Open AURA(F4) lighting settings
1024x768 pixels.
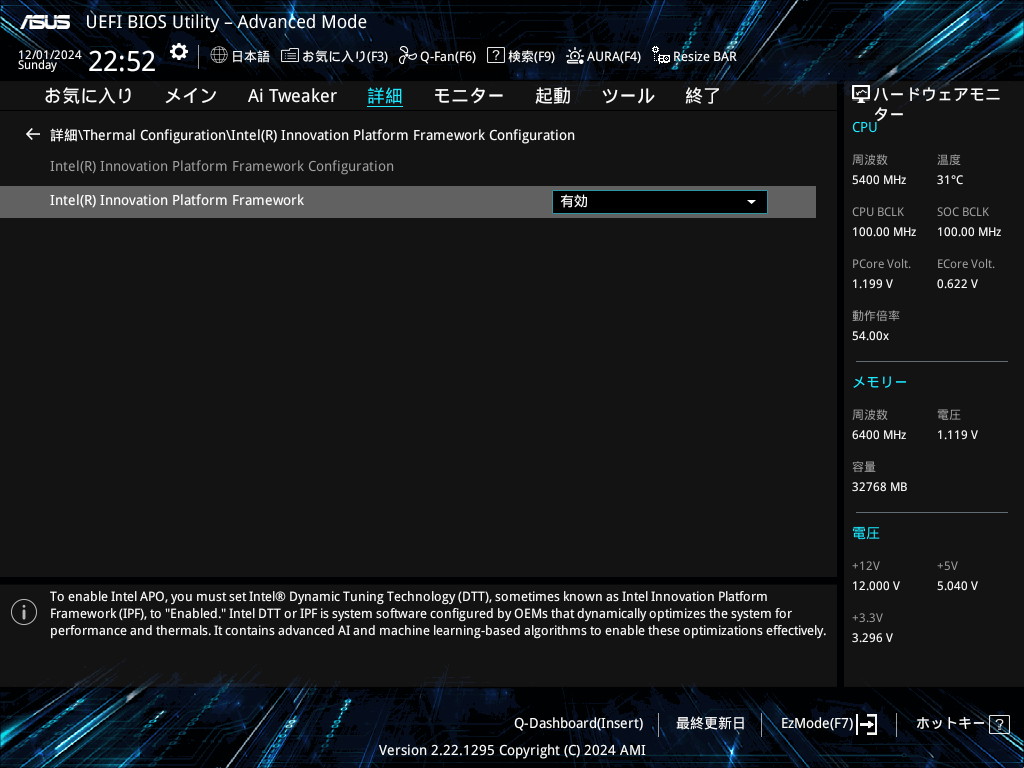point(603,56)
